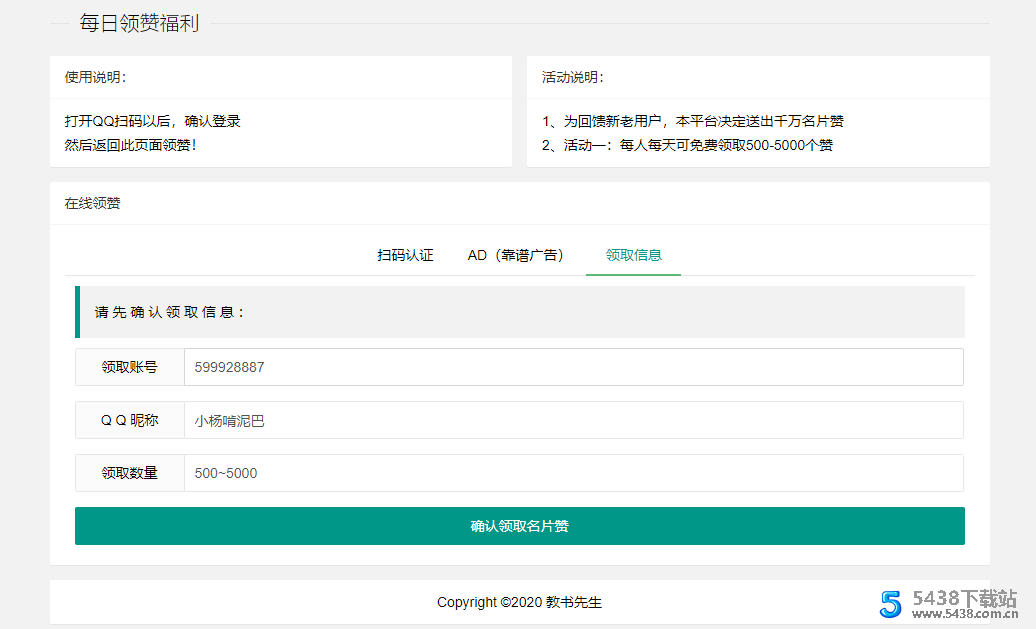Click the 使用说明 panel header
Screen dimensions: 1036x629
tap(87, 76)
